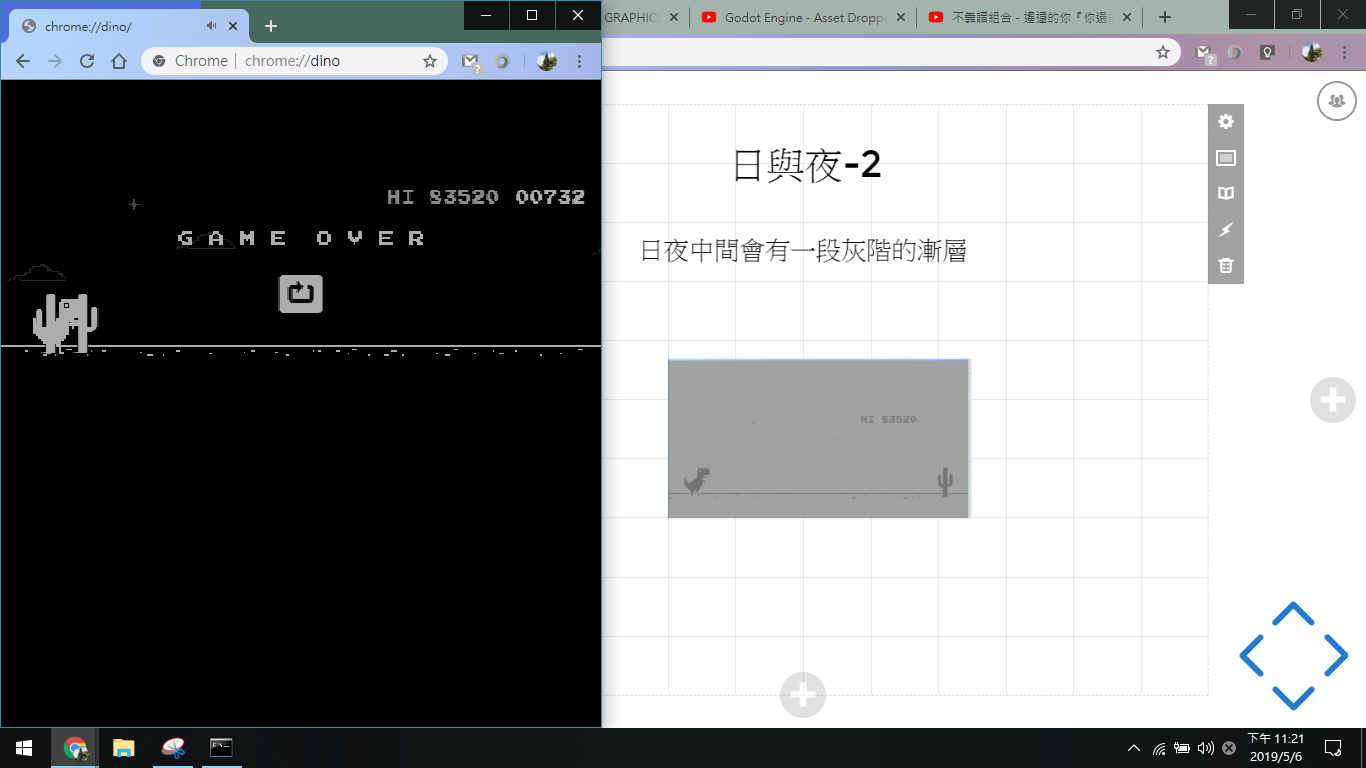1366x768 pixels.
Task: Click the lightbulb extension in the back window
Action: click(x=1267, y=52)
